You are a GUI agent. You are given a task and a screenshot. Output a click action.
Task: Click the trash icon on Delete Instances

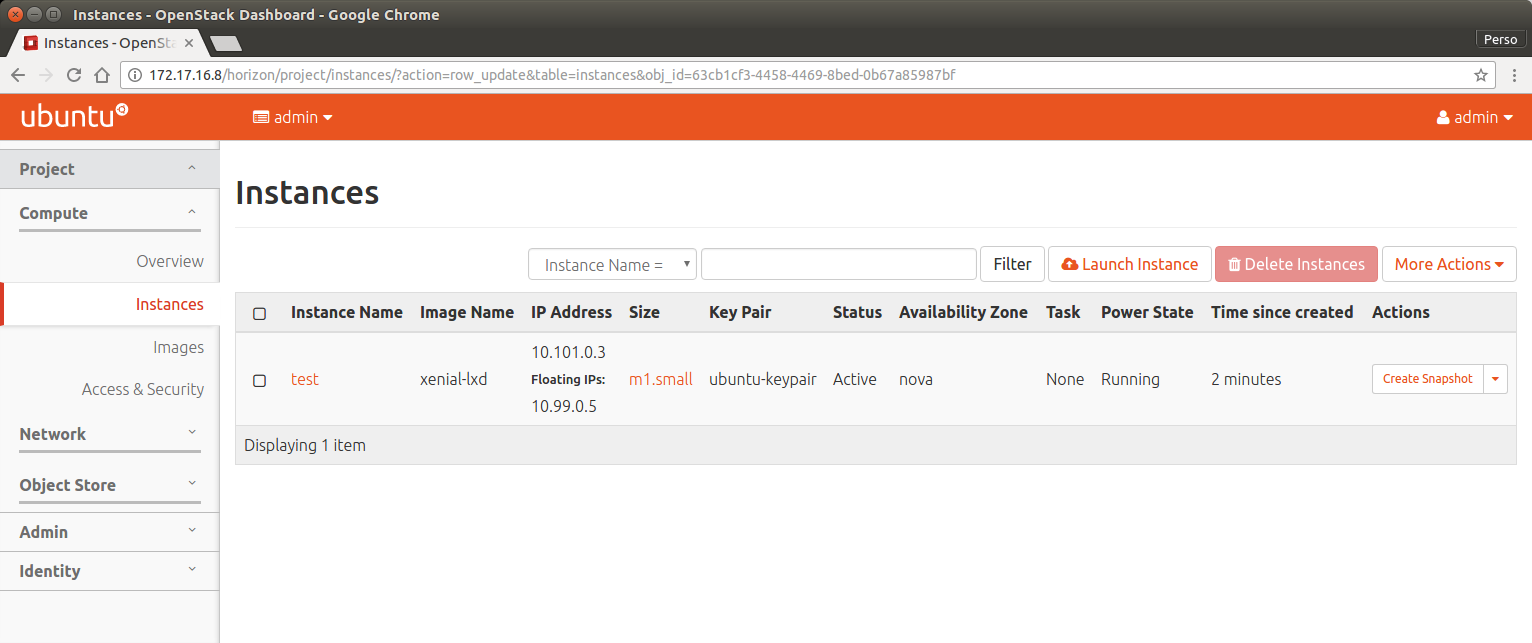point(1235,264)
